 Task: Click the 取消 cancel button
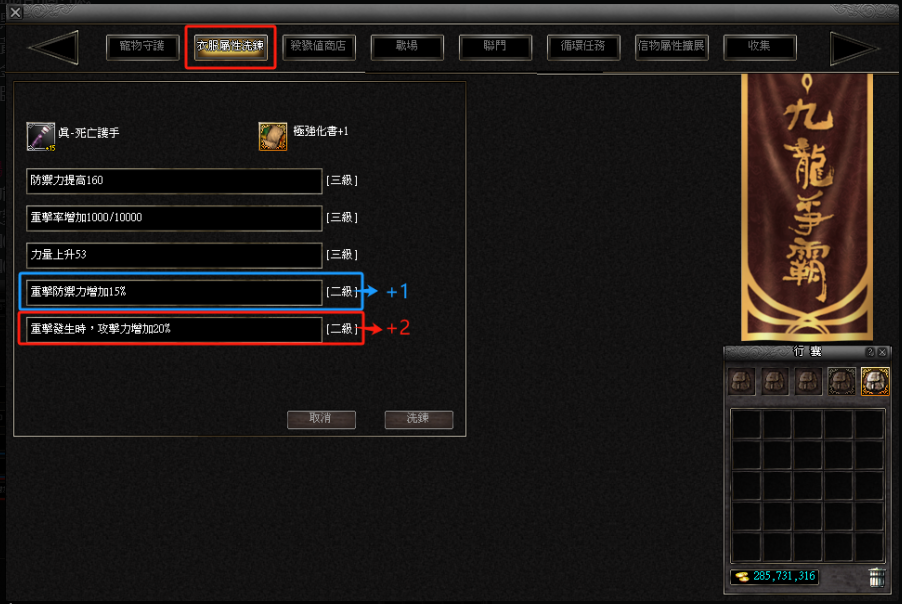(321, 419)
